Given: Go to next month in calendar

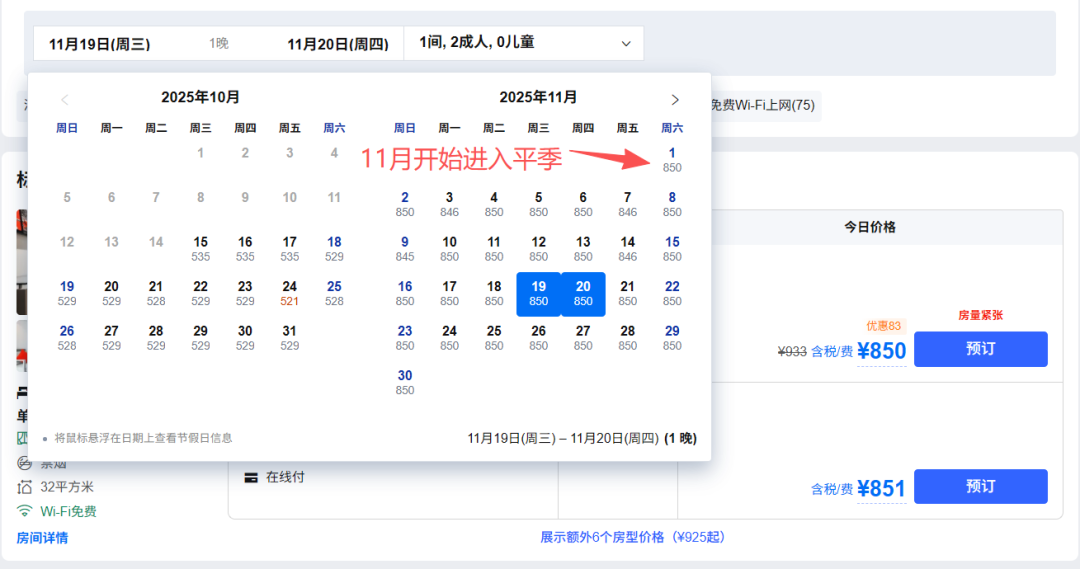Looking at the screenshot, I should (675, 100).
